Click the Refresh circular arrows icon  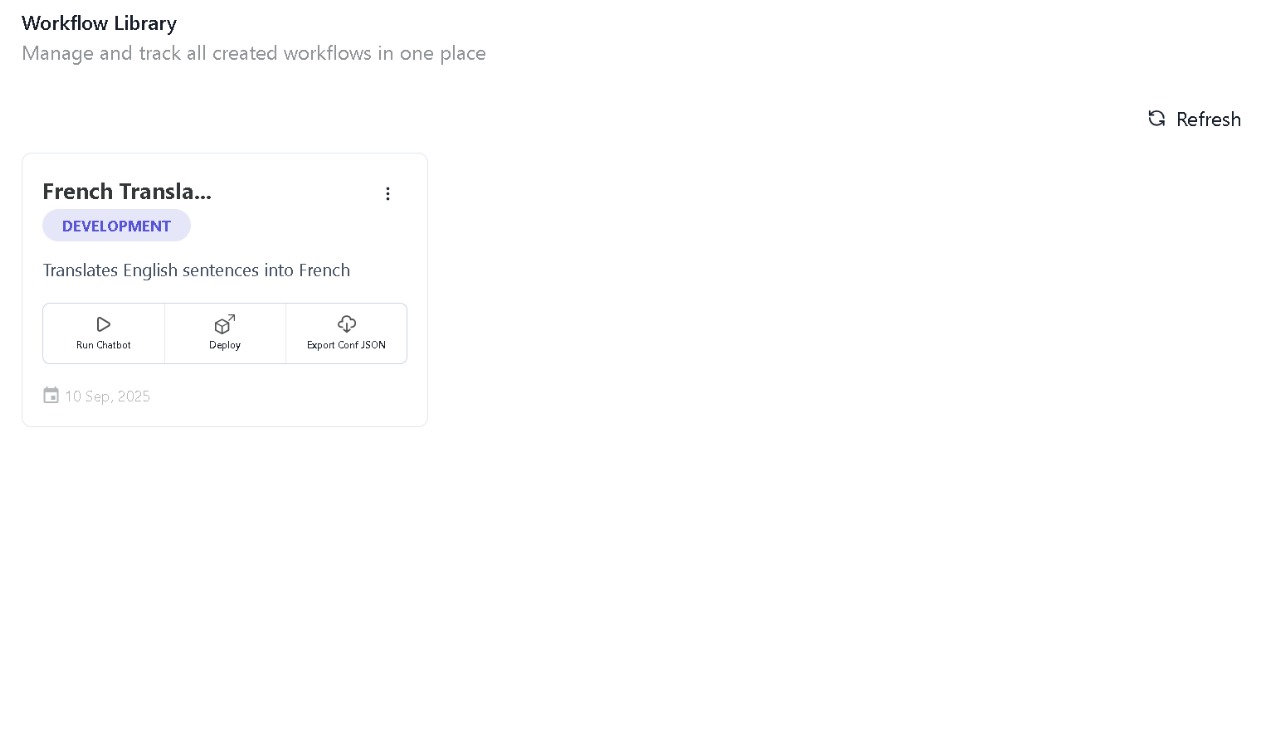(x=1156, y=118)
